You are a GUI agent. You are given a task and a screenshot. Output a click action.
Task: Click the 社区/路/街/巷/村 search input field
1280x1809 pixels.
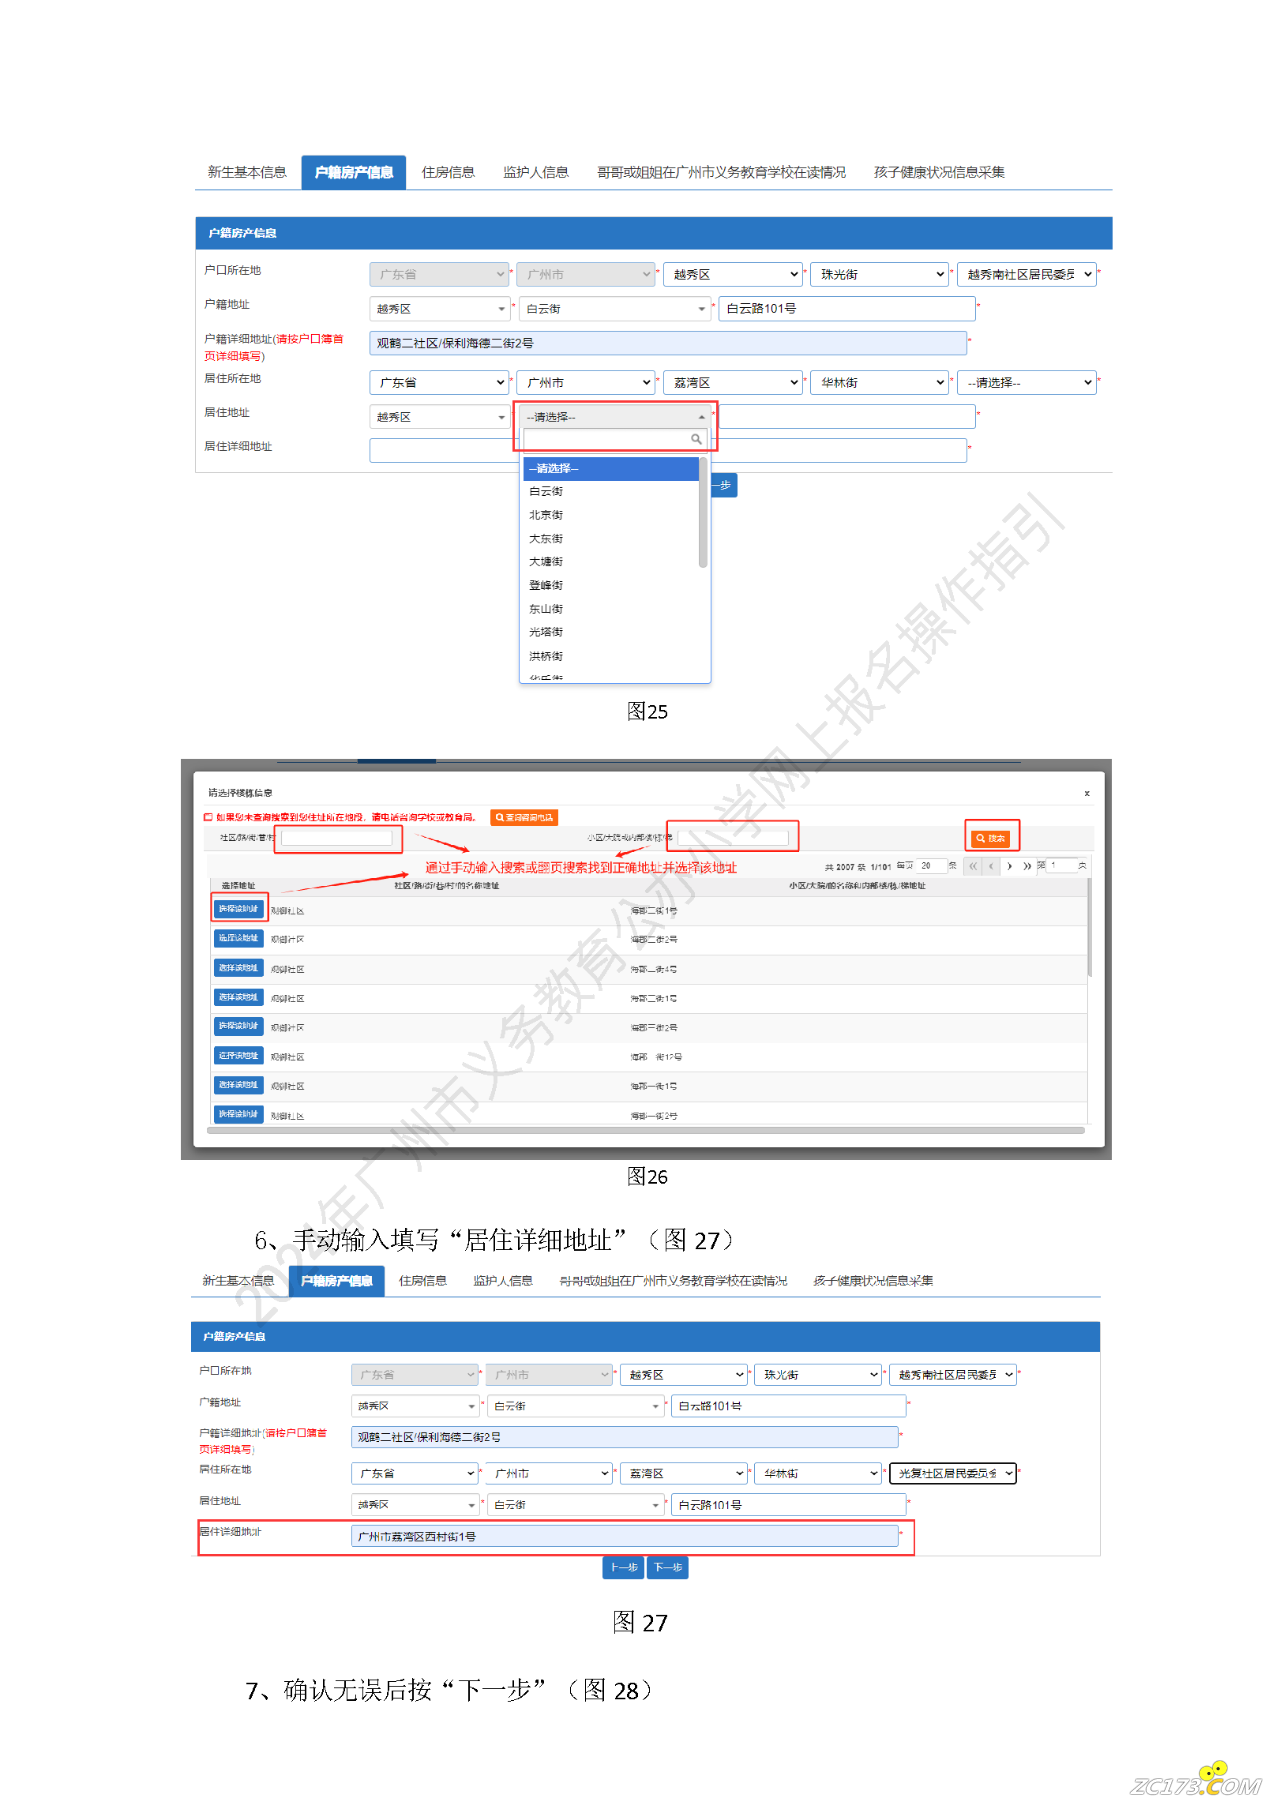pyautogui.click(x=338, y=838)
